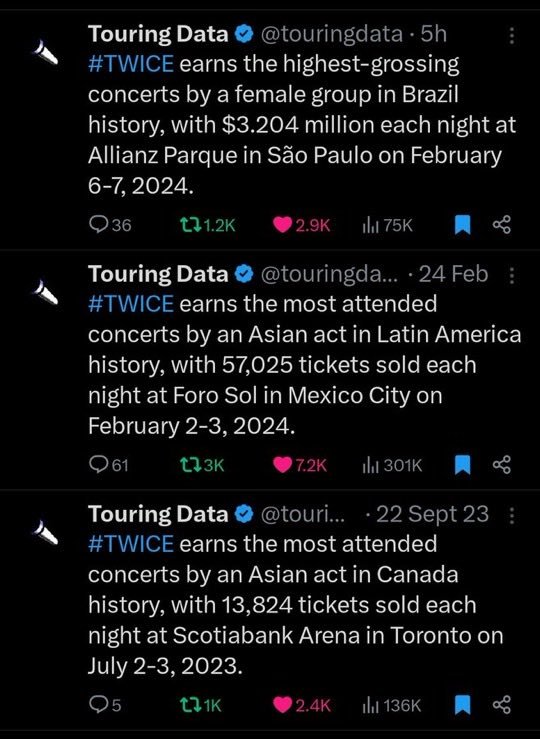Open more options for the 5h tweet
The width and height of the screenshot is (540, 739).
[512, 35]
